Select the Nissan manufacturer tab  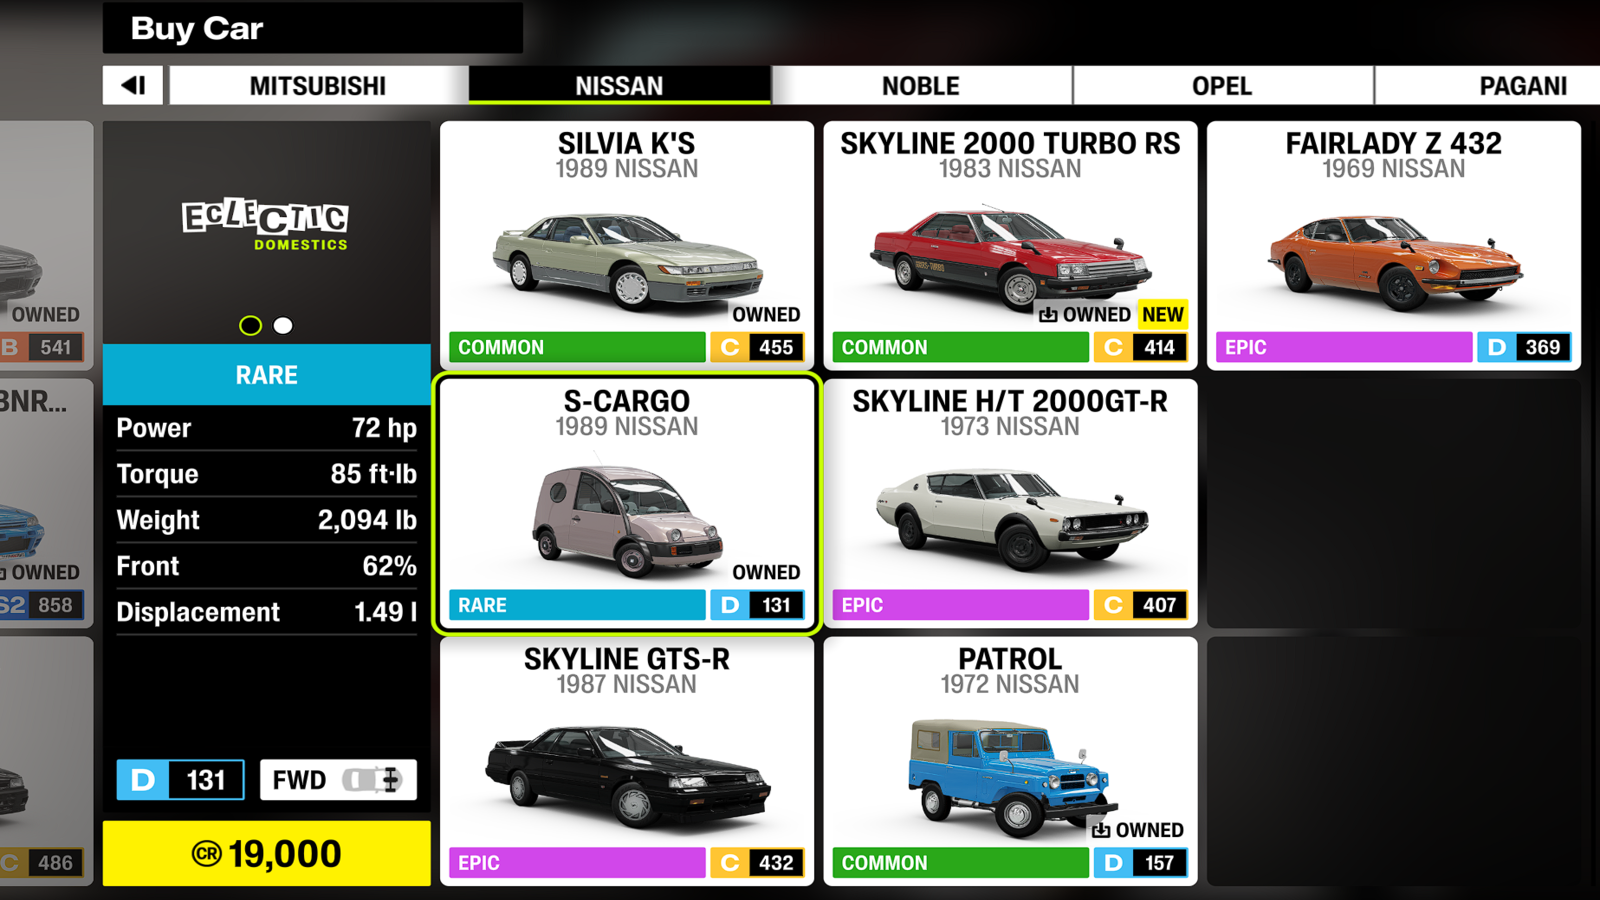620,86
